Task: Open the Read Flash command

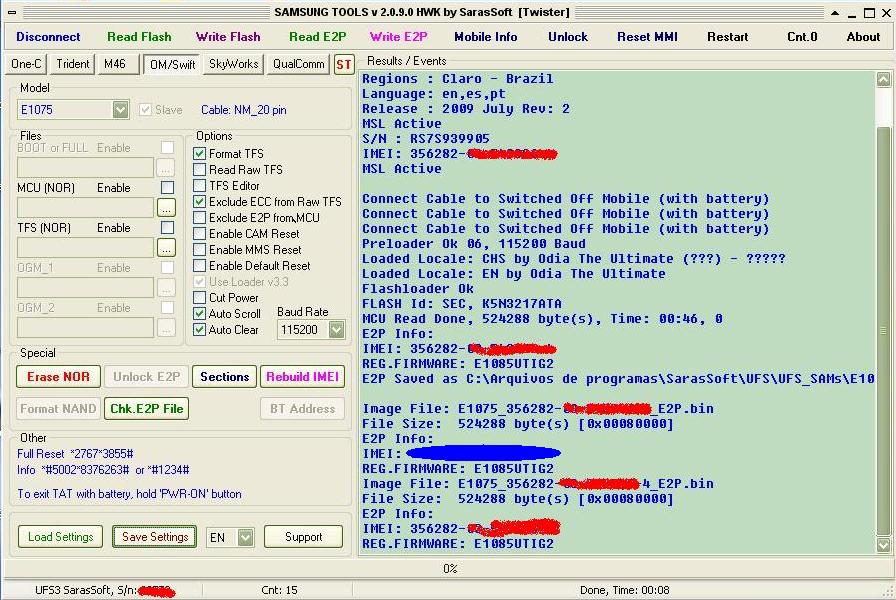Action: coord(139,37)
